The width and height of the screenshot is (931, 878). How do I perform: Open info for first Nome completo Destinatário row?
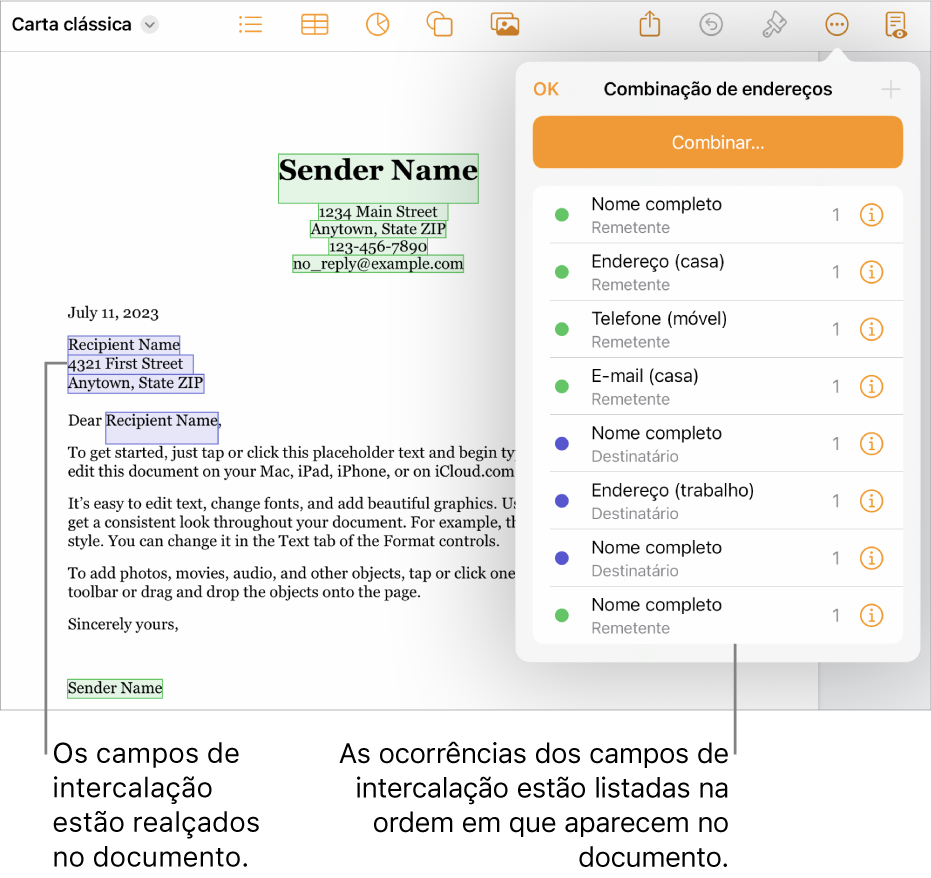pyautogui.click(x=871, y=443)
